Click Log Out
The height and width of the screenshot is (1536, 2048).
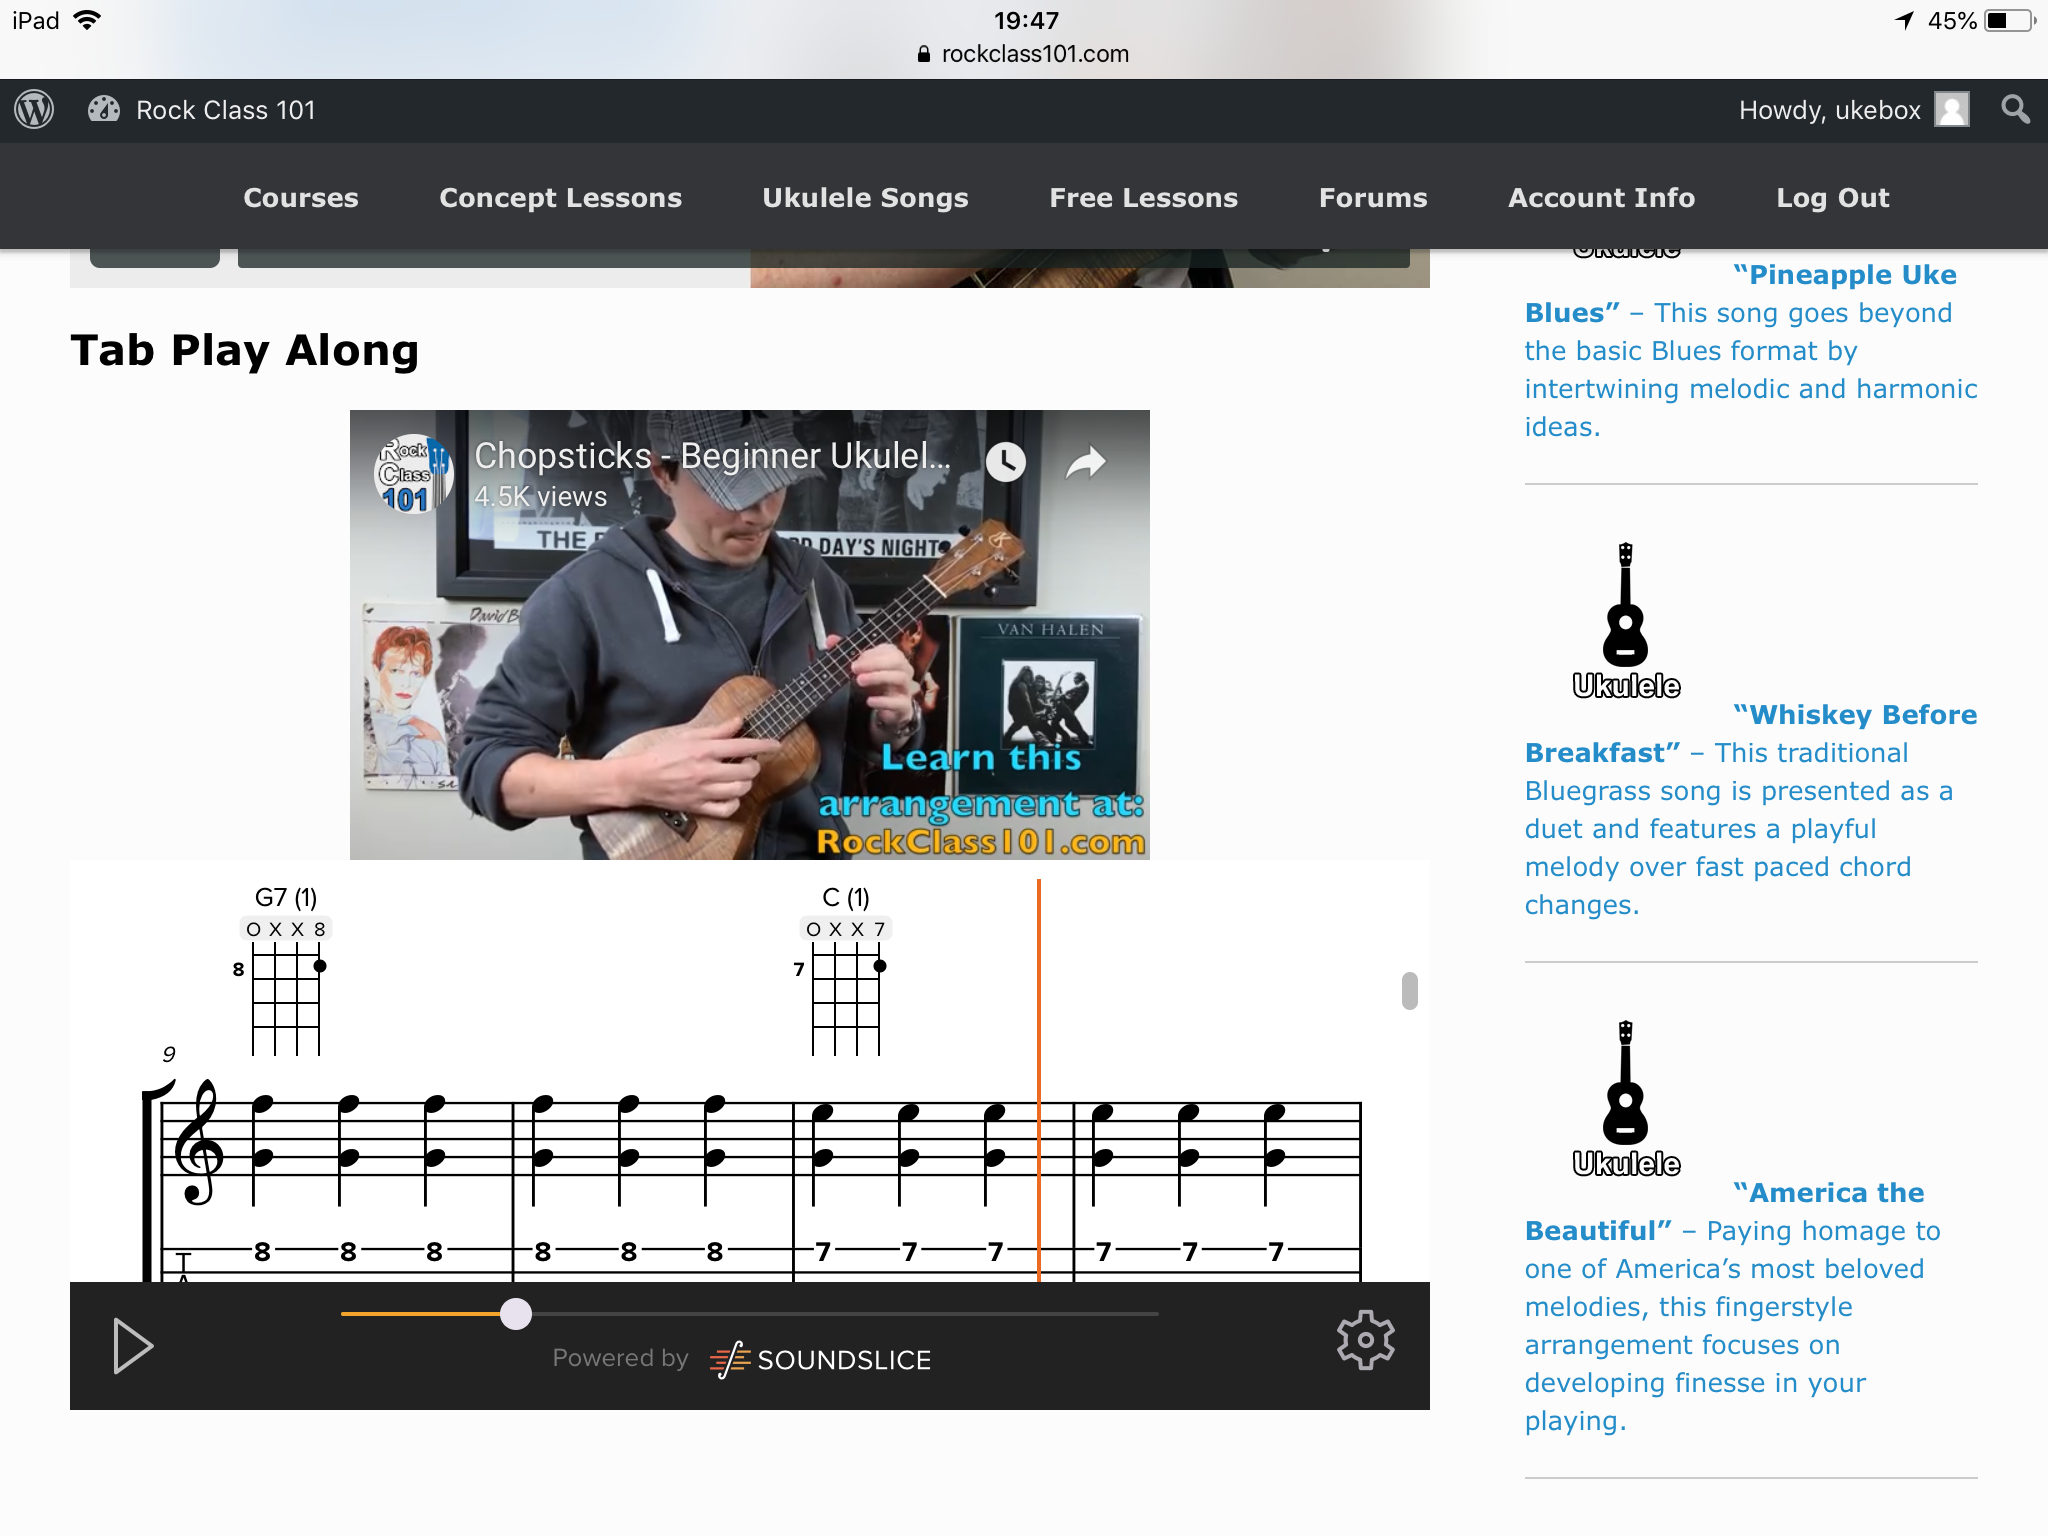tap(1833, 198)
